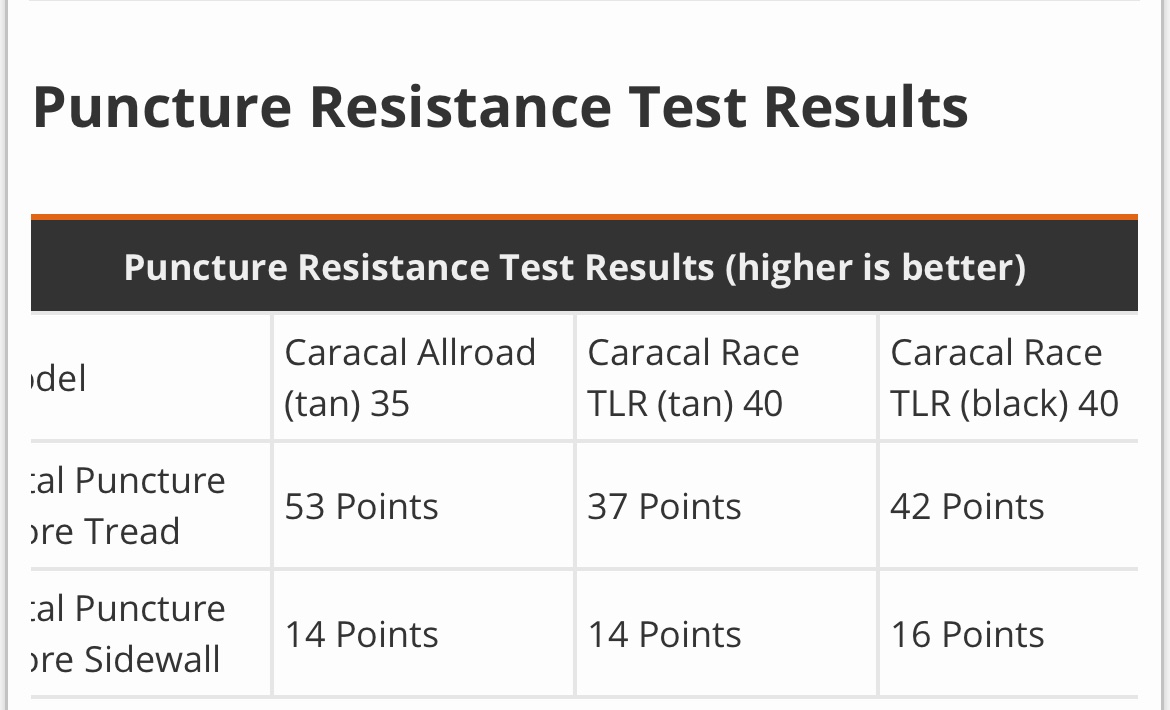Click the "(higher is better)" caption text

pyautogui.click(x=875, y=267)
